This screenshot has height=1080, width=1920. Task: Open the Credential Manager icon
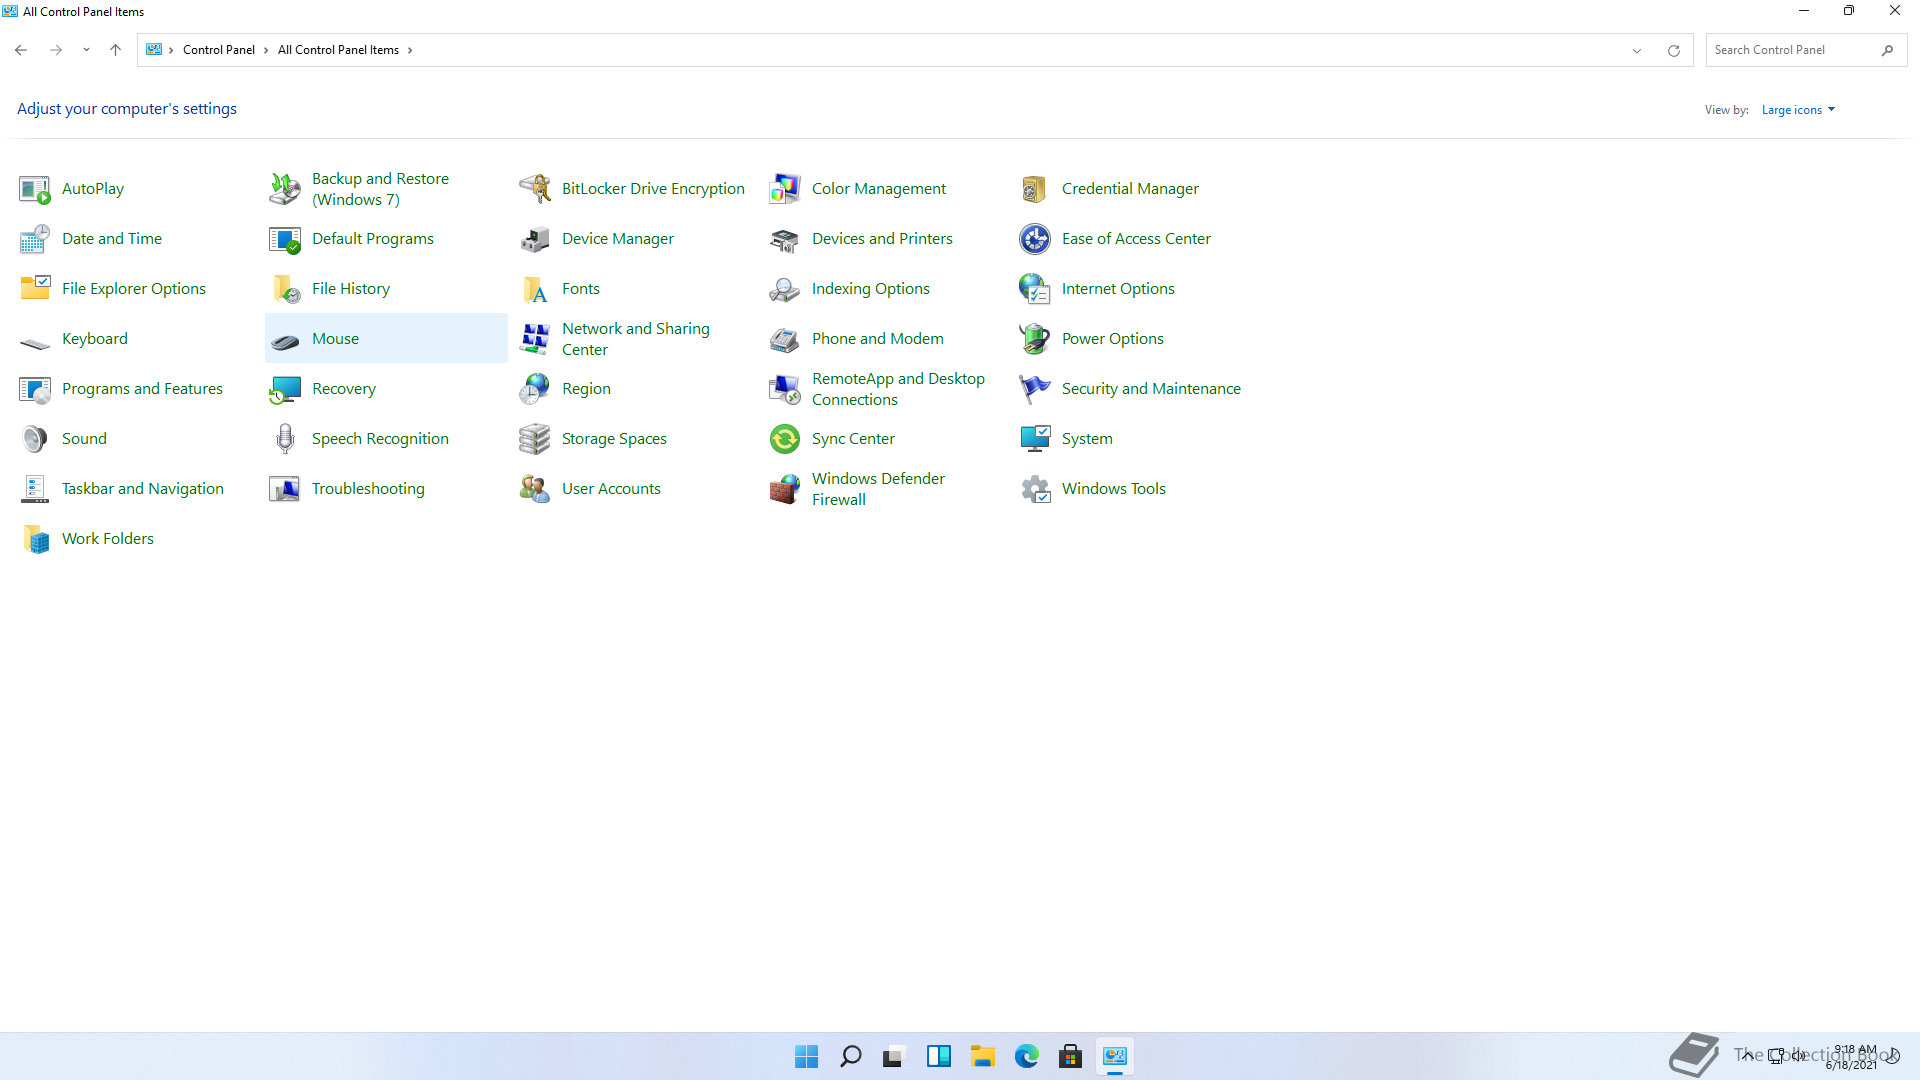[x=1035, y=189]
